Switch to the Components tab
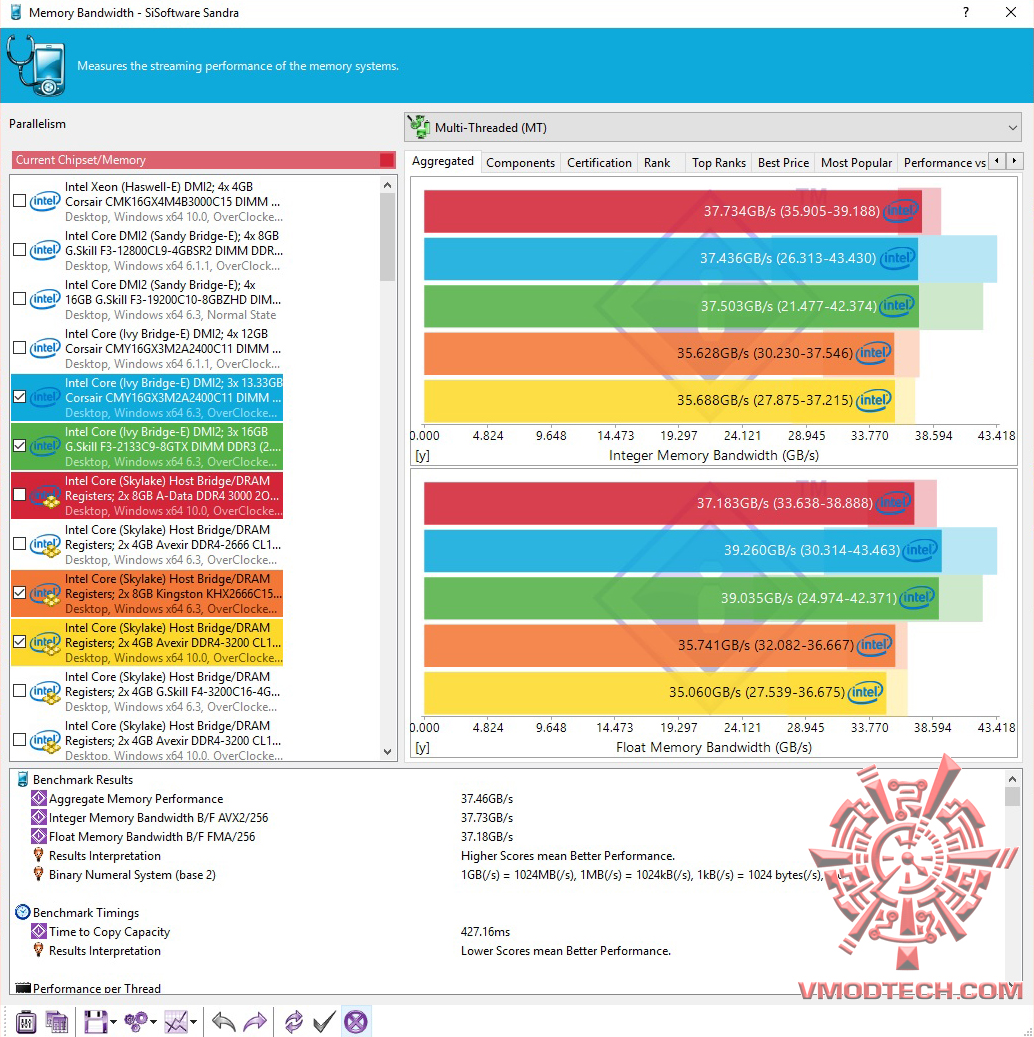Image resolution: width=1034 pixels, height=1037 pixels. pos(521,163)
